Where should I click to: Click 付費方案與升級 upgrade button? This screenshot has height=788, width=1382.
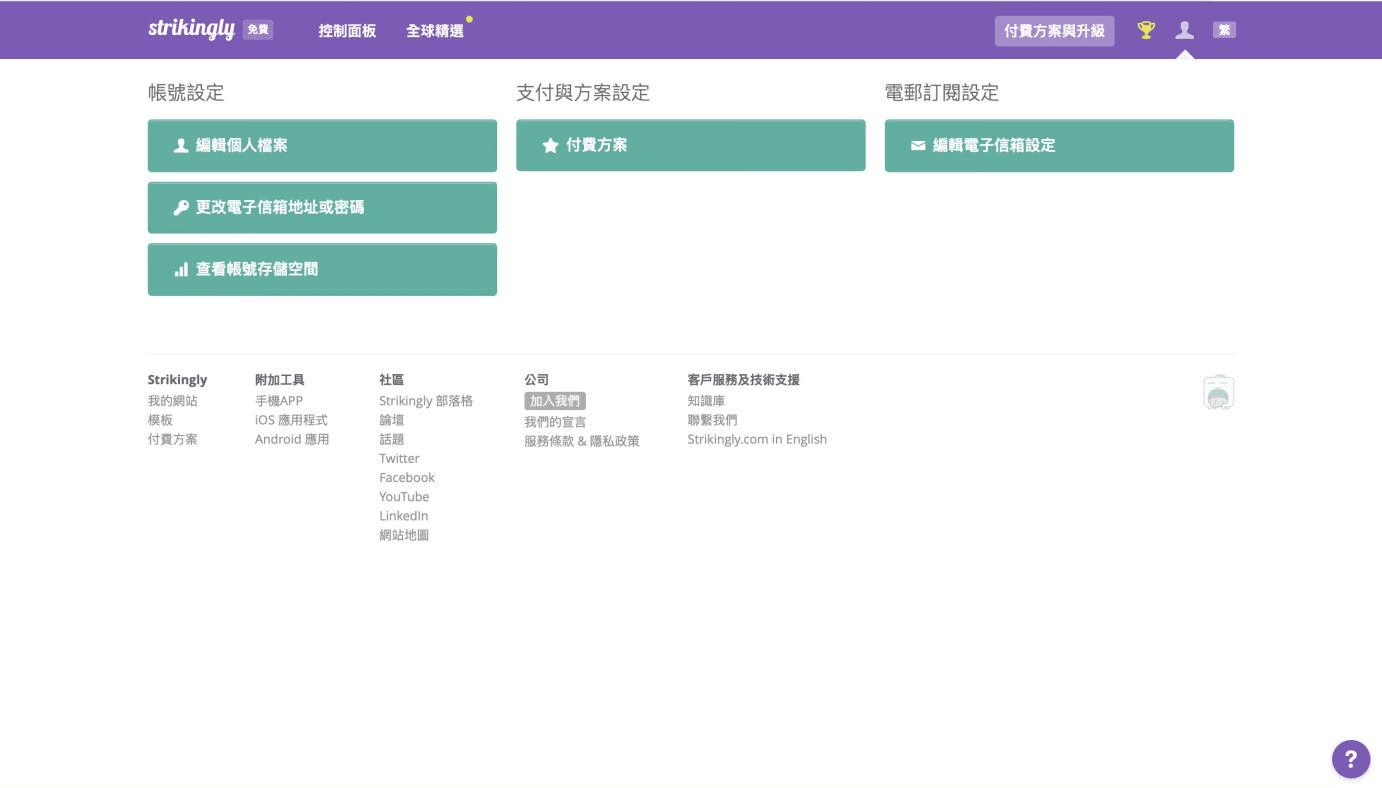[1054, 31]
